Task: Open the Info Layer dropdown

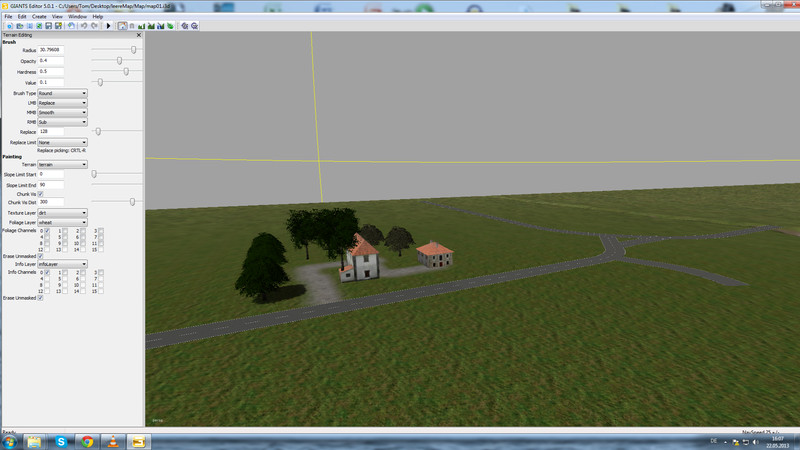Action: (62, 264)
